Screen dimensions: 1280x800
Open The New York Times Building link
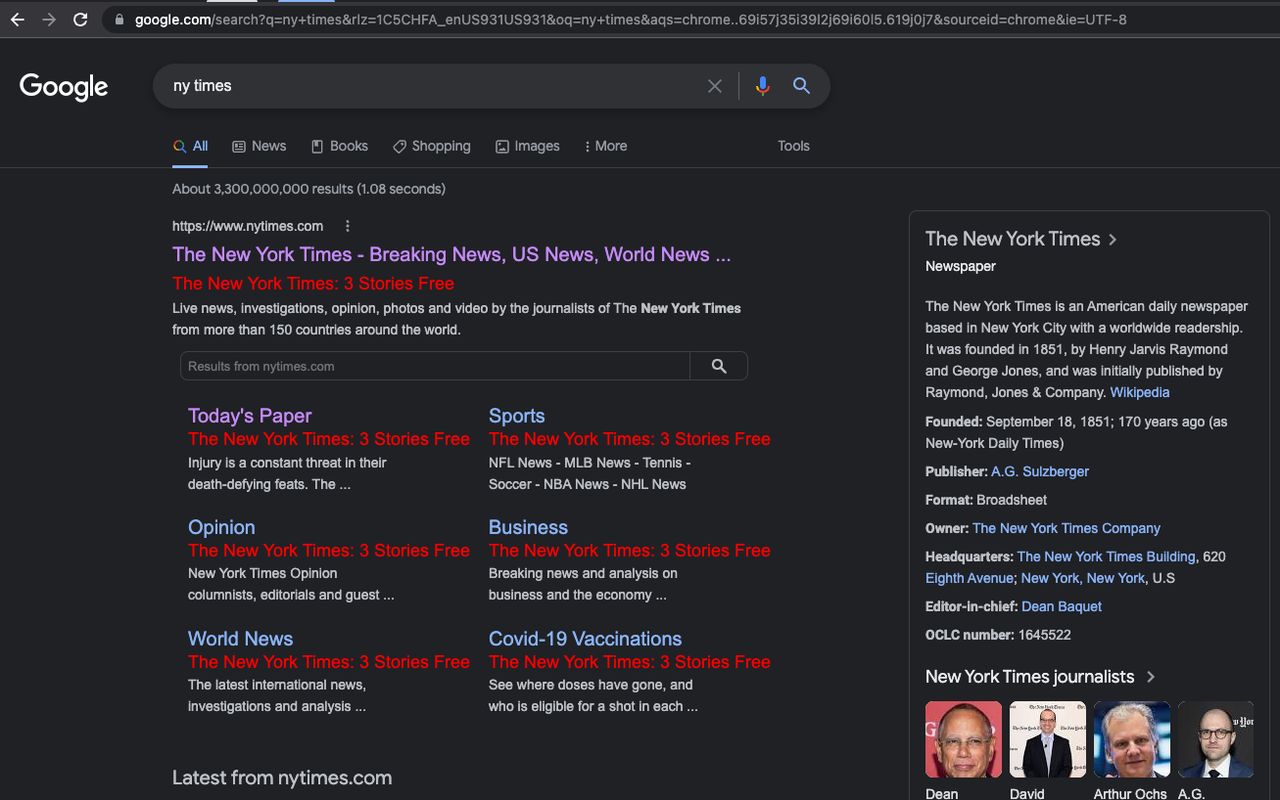tap(1106, 556)
